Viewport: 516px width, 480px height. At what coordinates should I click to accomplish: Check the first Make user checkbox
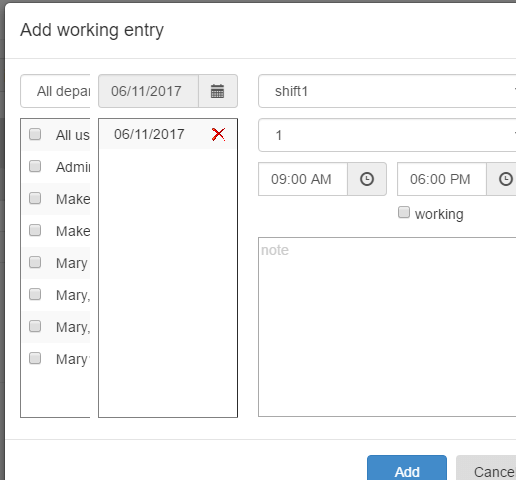tap(35, 198)
